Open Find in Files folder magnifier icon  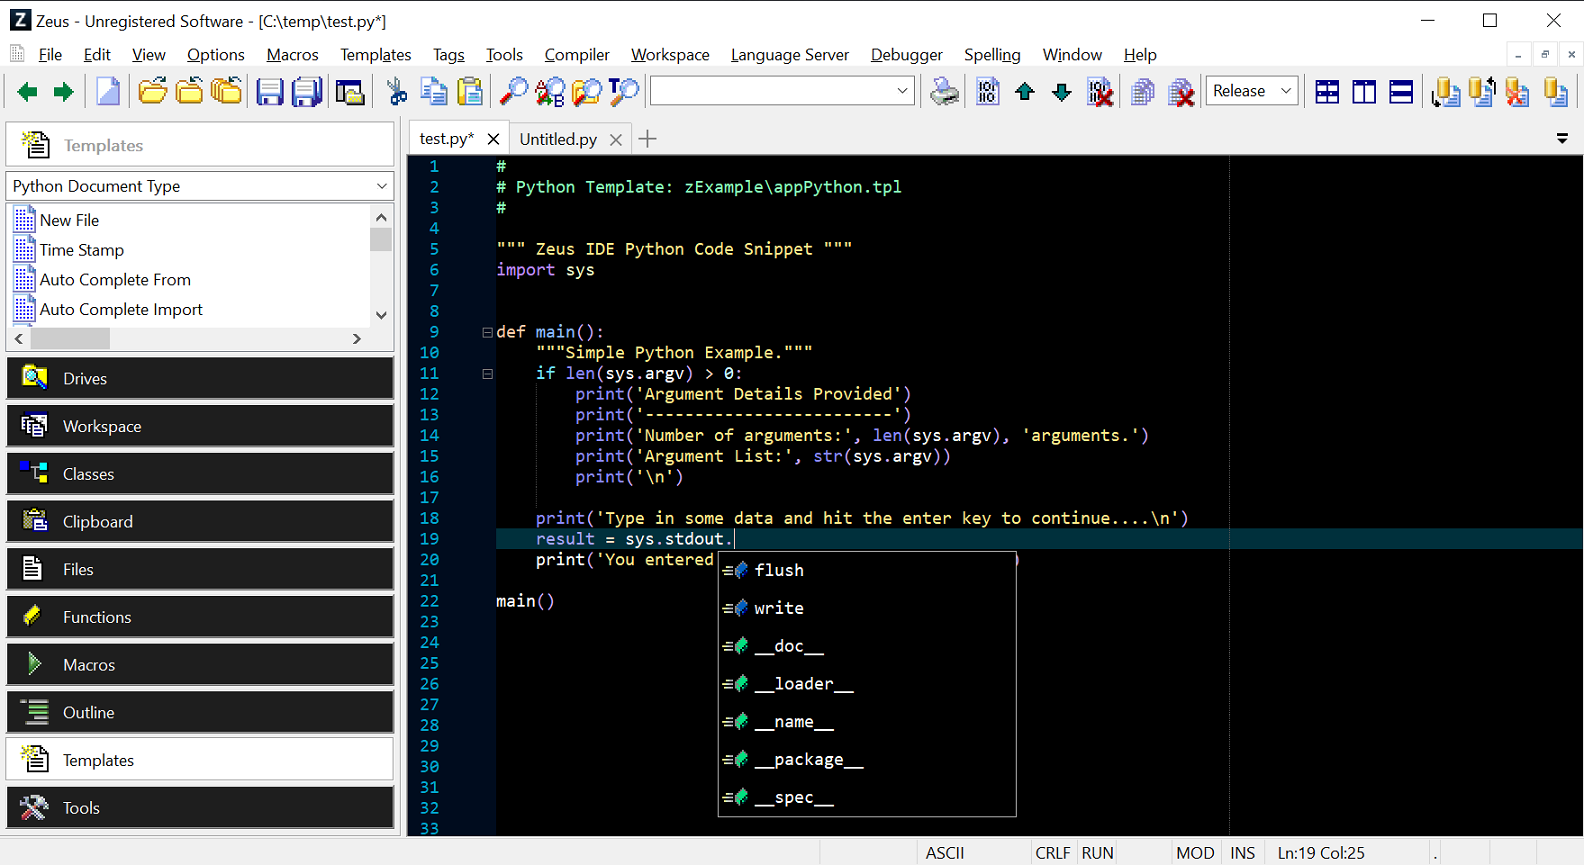point(587,92)
